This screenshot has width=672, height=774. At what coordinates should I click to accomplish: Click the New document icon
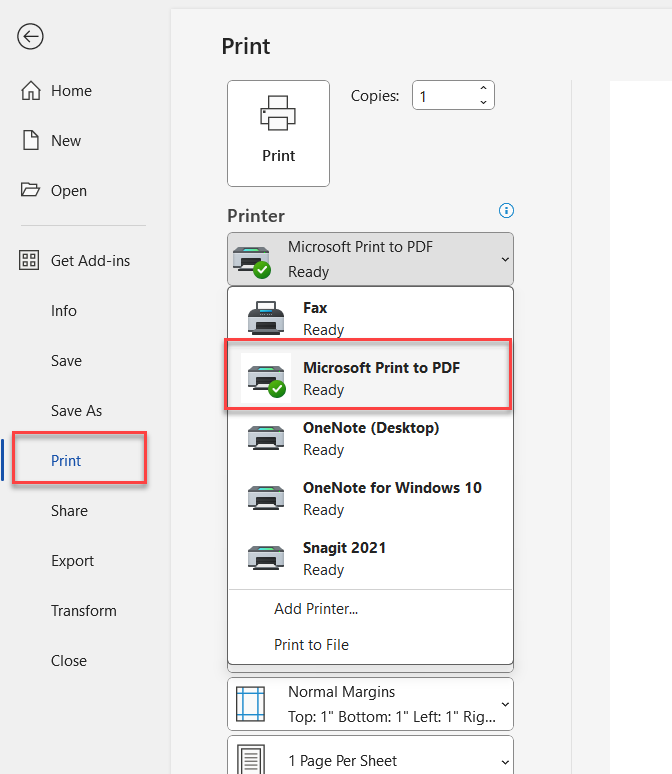tap(31, 140)
